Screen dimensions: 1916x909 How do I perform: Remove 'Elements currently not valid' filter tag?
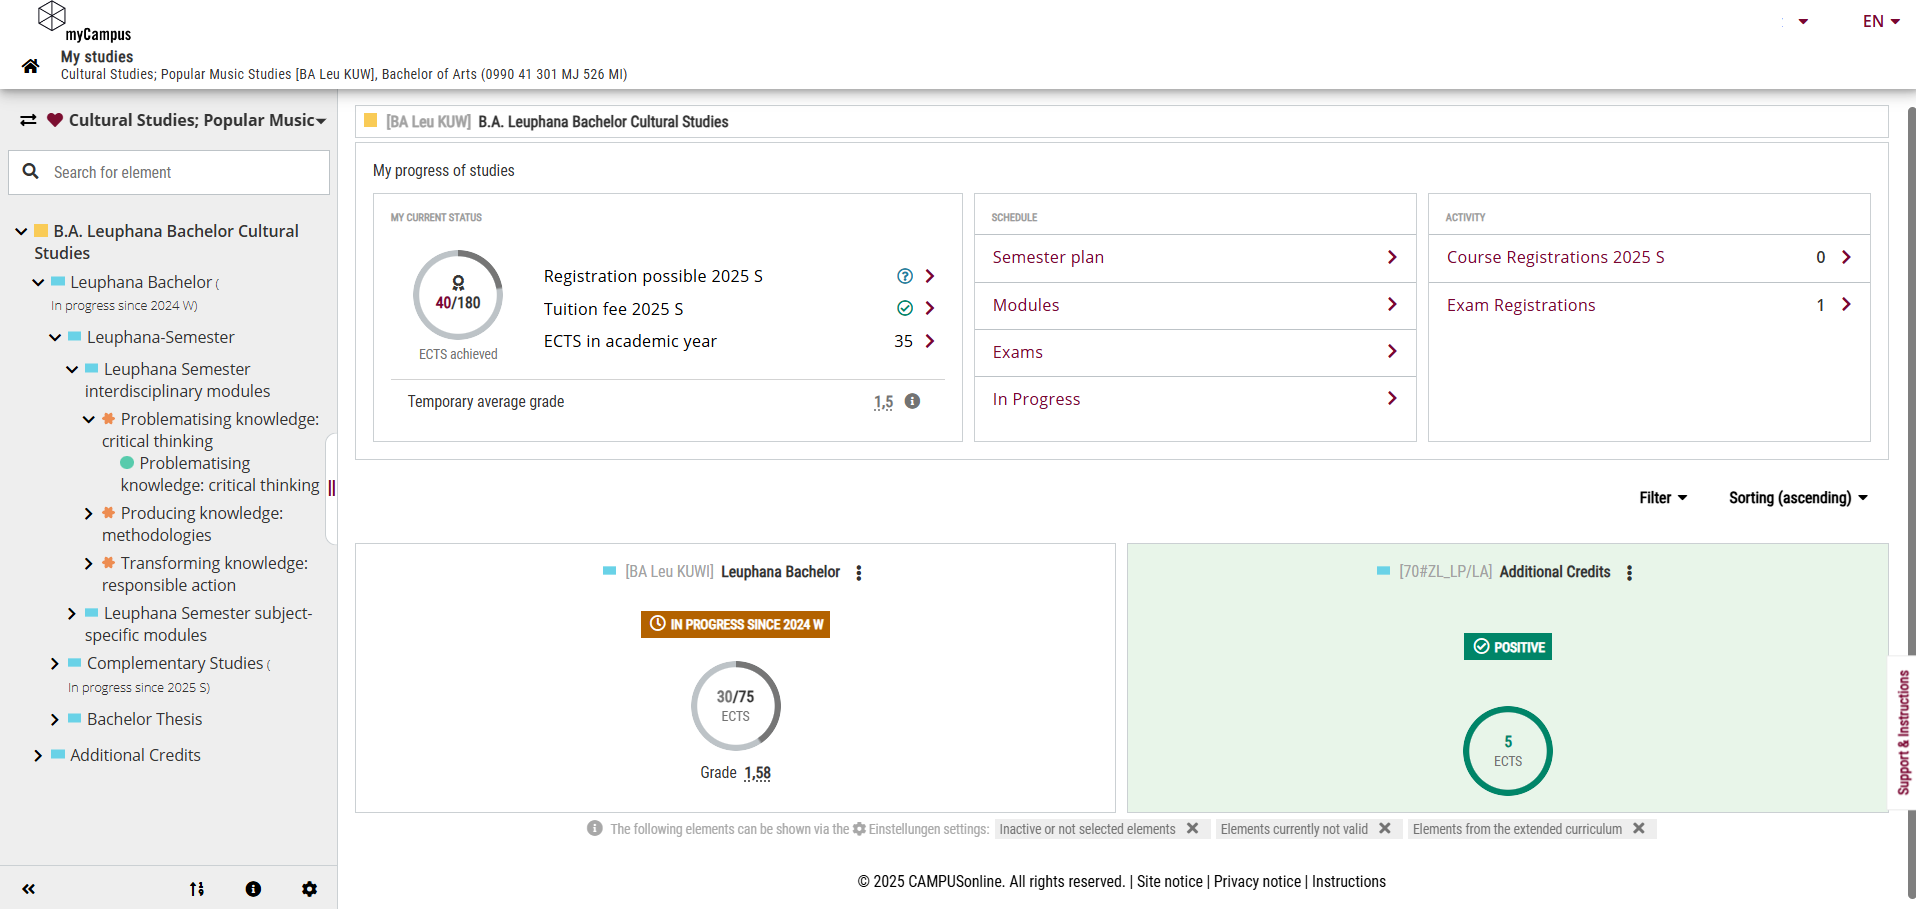coord(1385,829)
